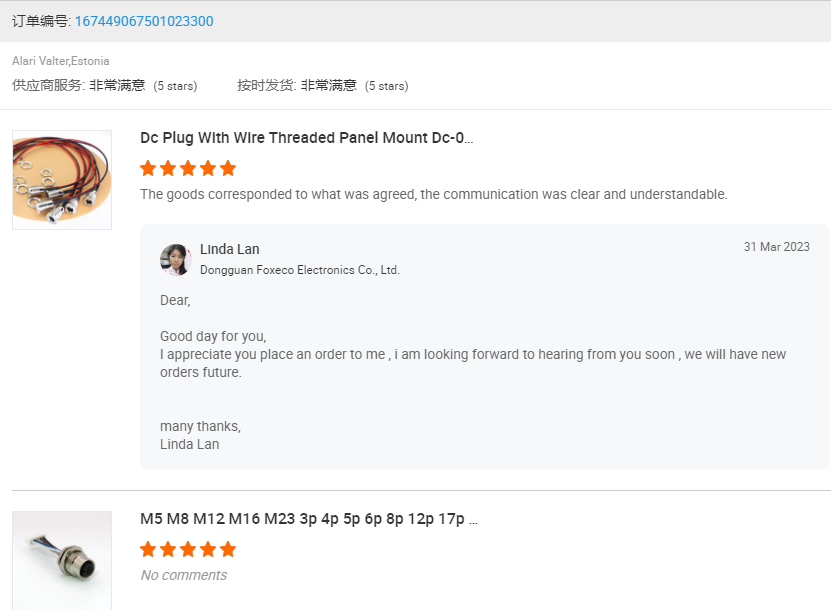The image size is (831, 610).
Task: Click second star of M5 M8 connector review
Action: (x=168, y=549)
